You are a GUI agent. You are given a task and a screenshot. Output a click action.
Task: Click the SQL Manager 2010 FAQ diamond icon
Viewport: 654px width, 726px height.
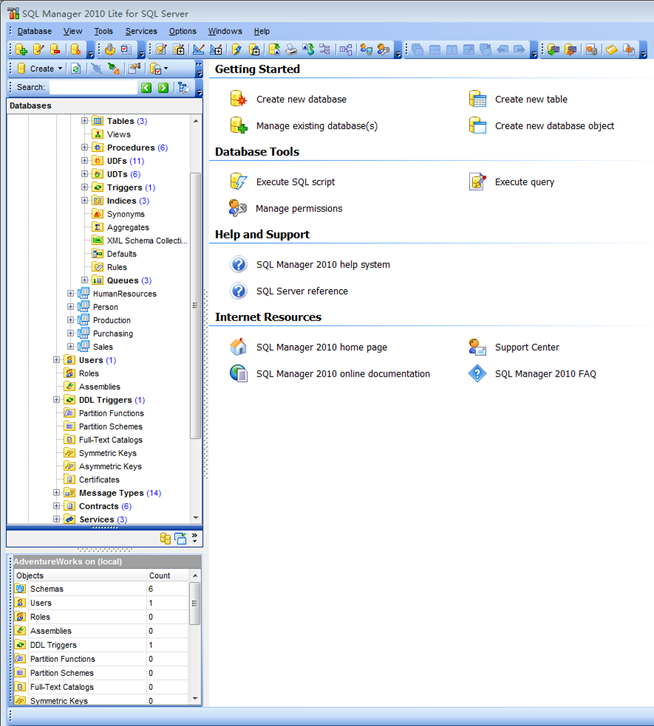(x=477, y=373)
